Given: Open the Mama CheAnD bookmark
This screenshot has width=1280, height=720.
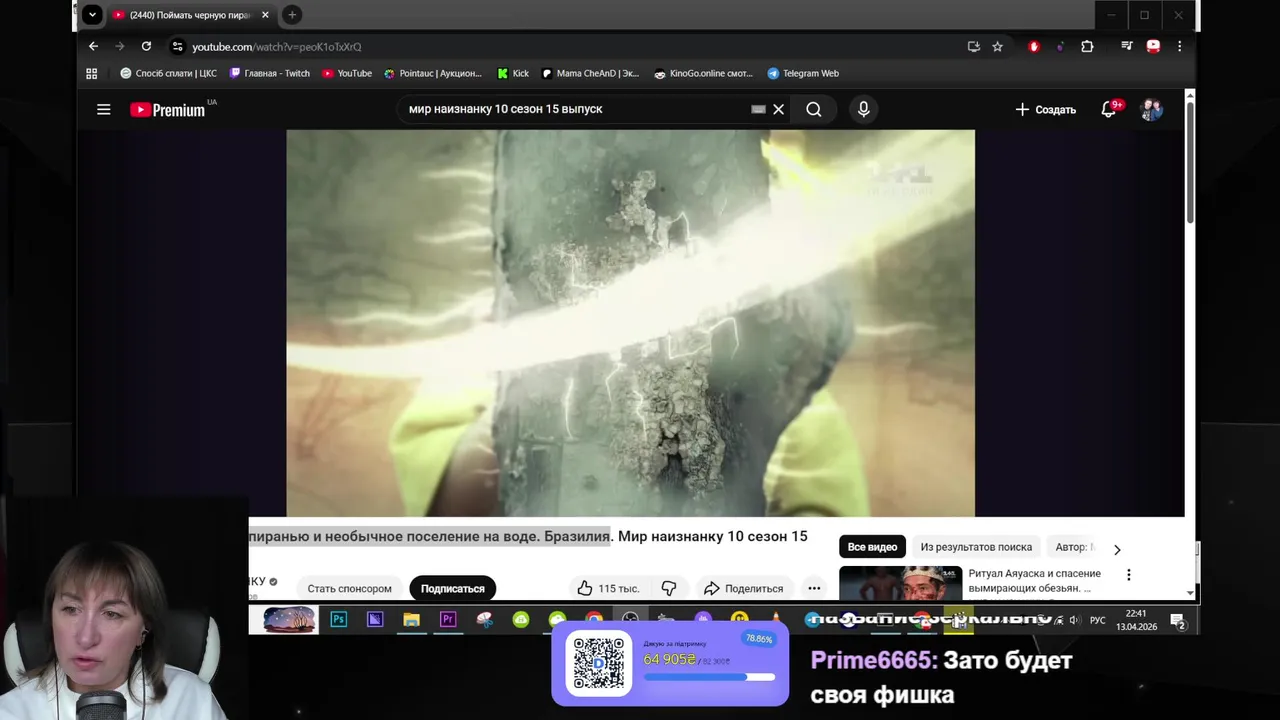Looking at the screenshot, I should [x=590, y=73].
